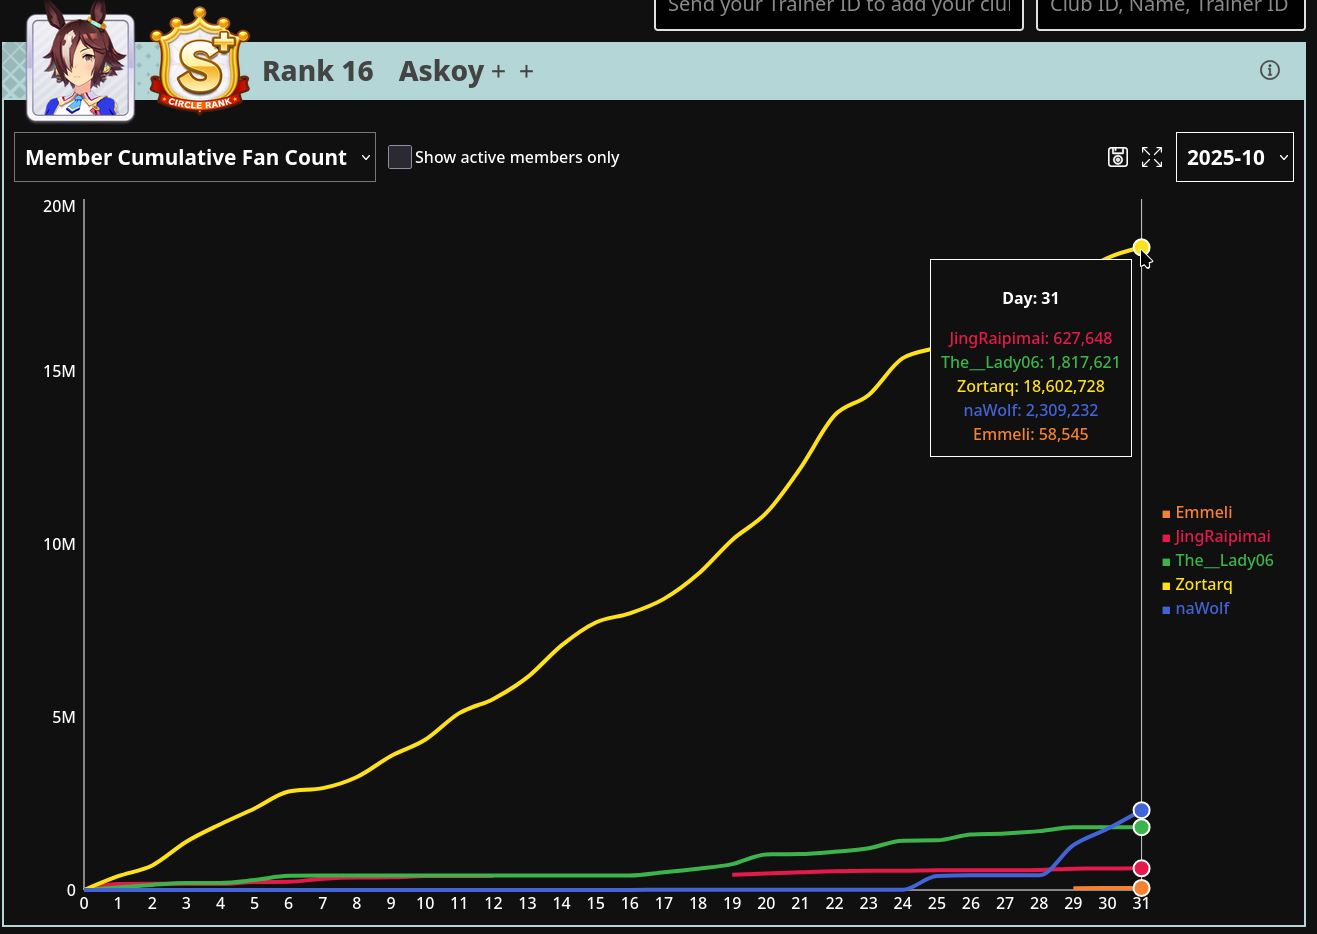This screenshot has height=934, width=1317.
Task: Click the day 19 x-axis label
Action: 732,903
